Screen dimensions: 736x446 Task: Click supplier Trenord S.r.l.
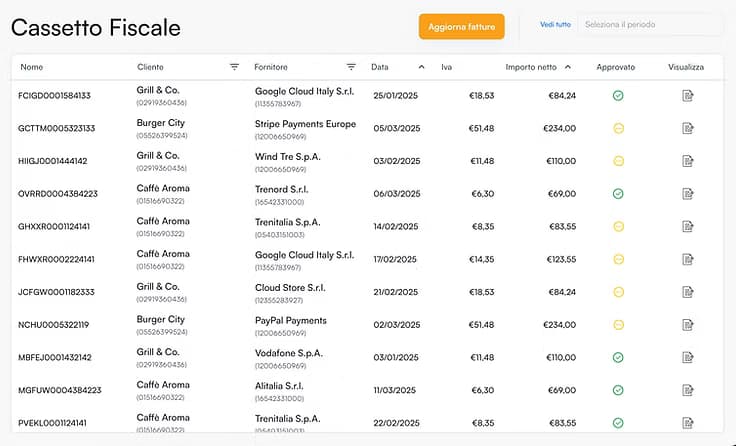282,190
